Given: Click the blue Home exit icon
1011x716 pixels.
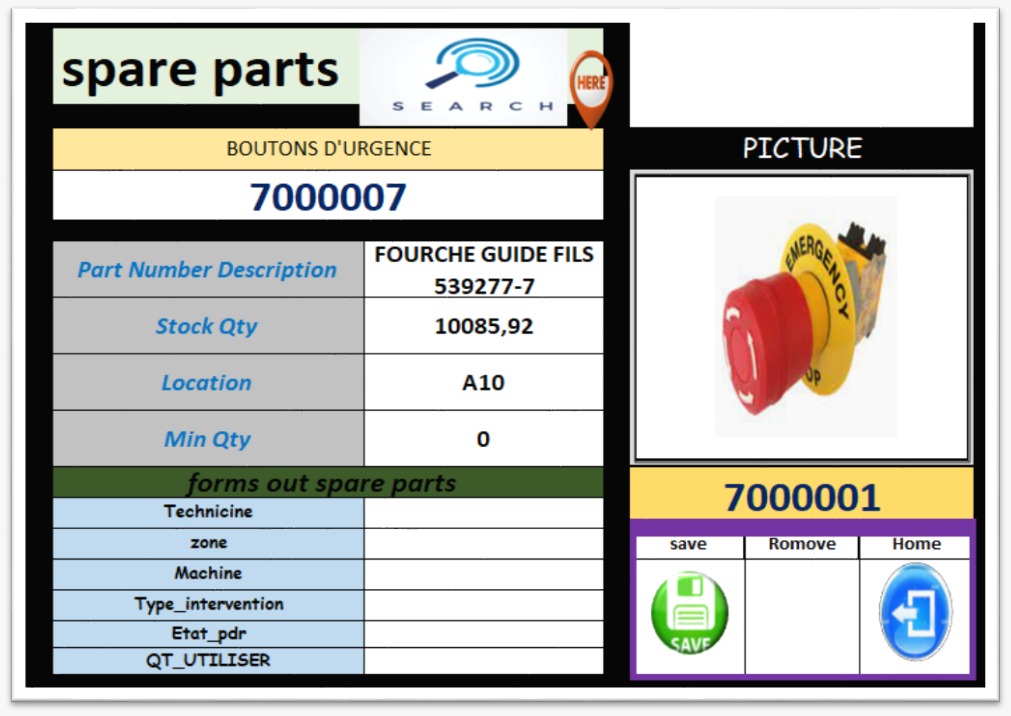Looking at the screenshot, I should coord(915,612).
